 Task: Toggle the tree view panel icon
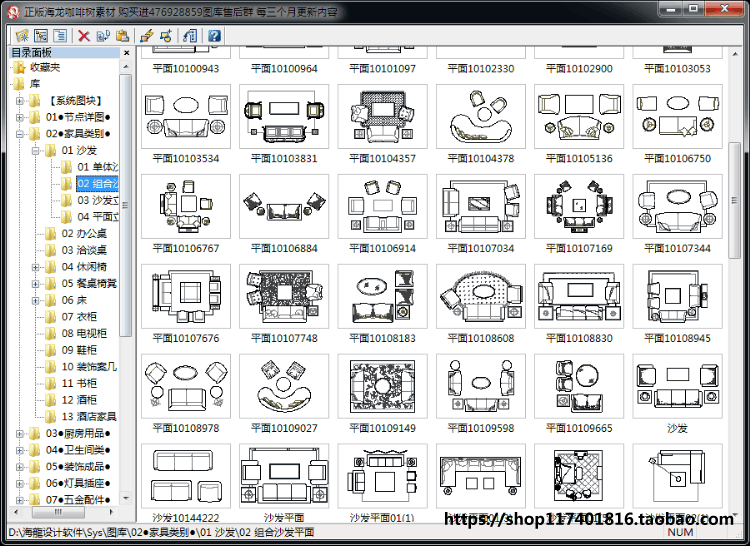(41, 36)
